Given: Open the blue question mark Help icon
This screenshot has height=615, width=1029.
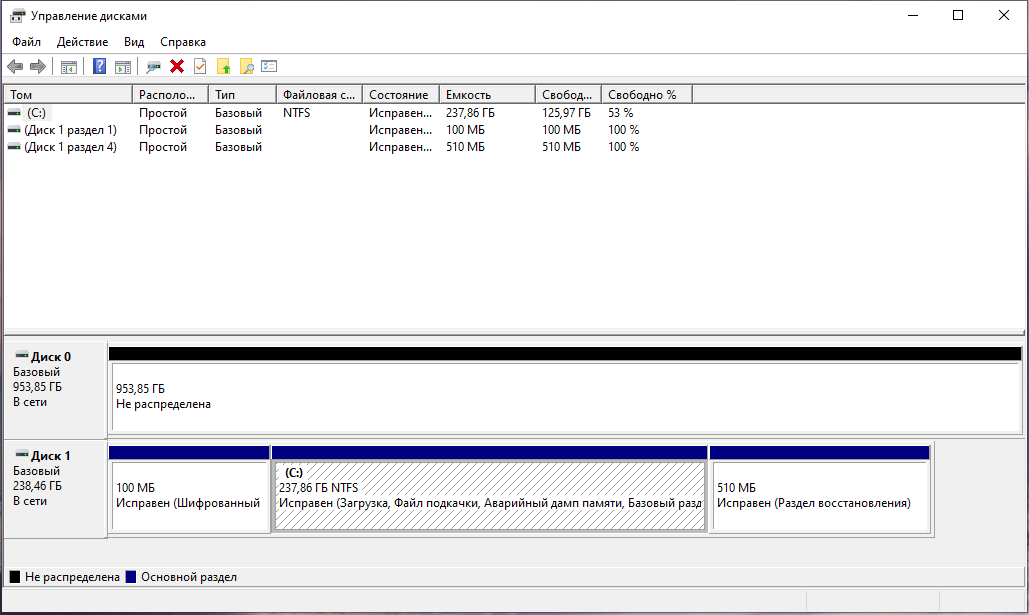Looking at the screenshot, I should pos(99,66).
